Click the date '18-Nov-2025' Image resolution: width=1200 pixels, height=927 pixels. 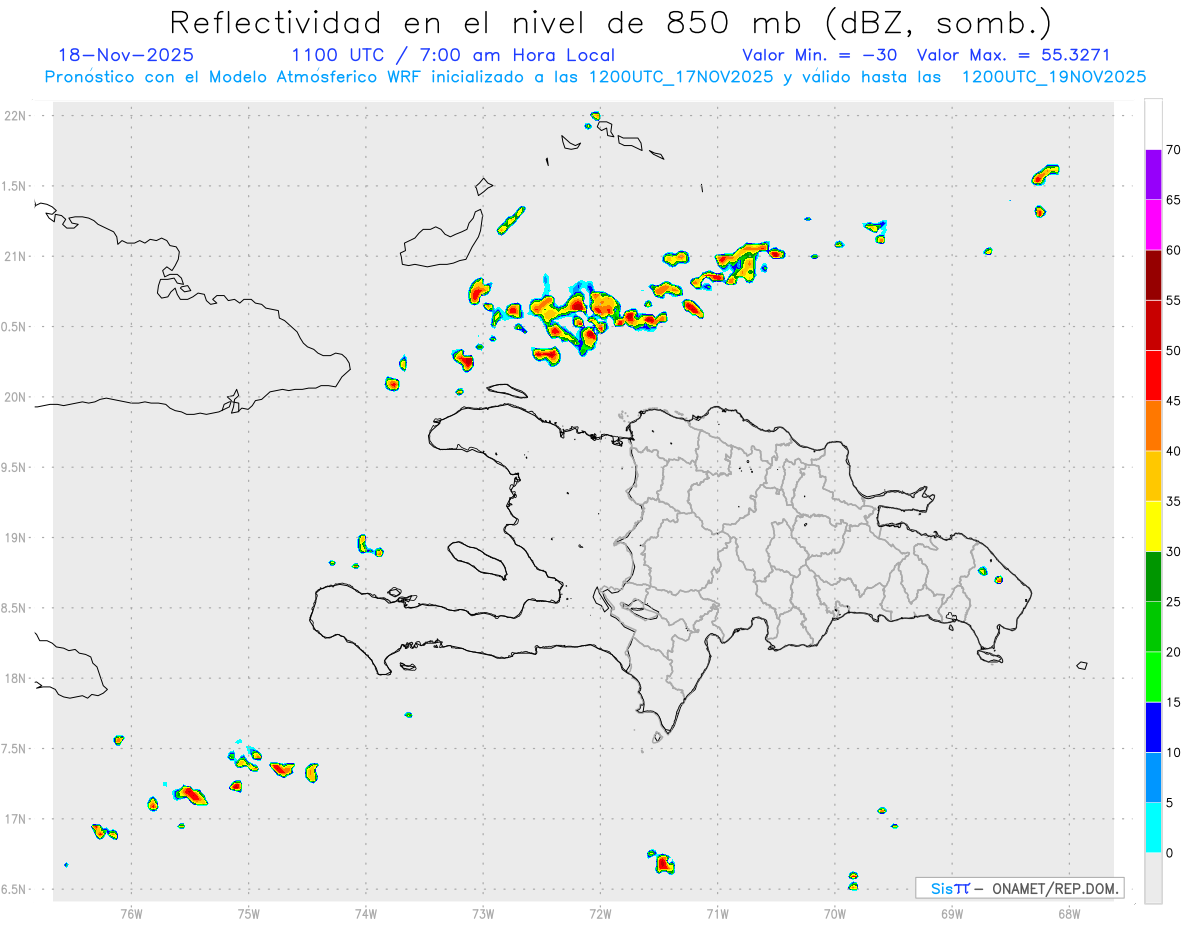[x=126, y=55]
